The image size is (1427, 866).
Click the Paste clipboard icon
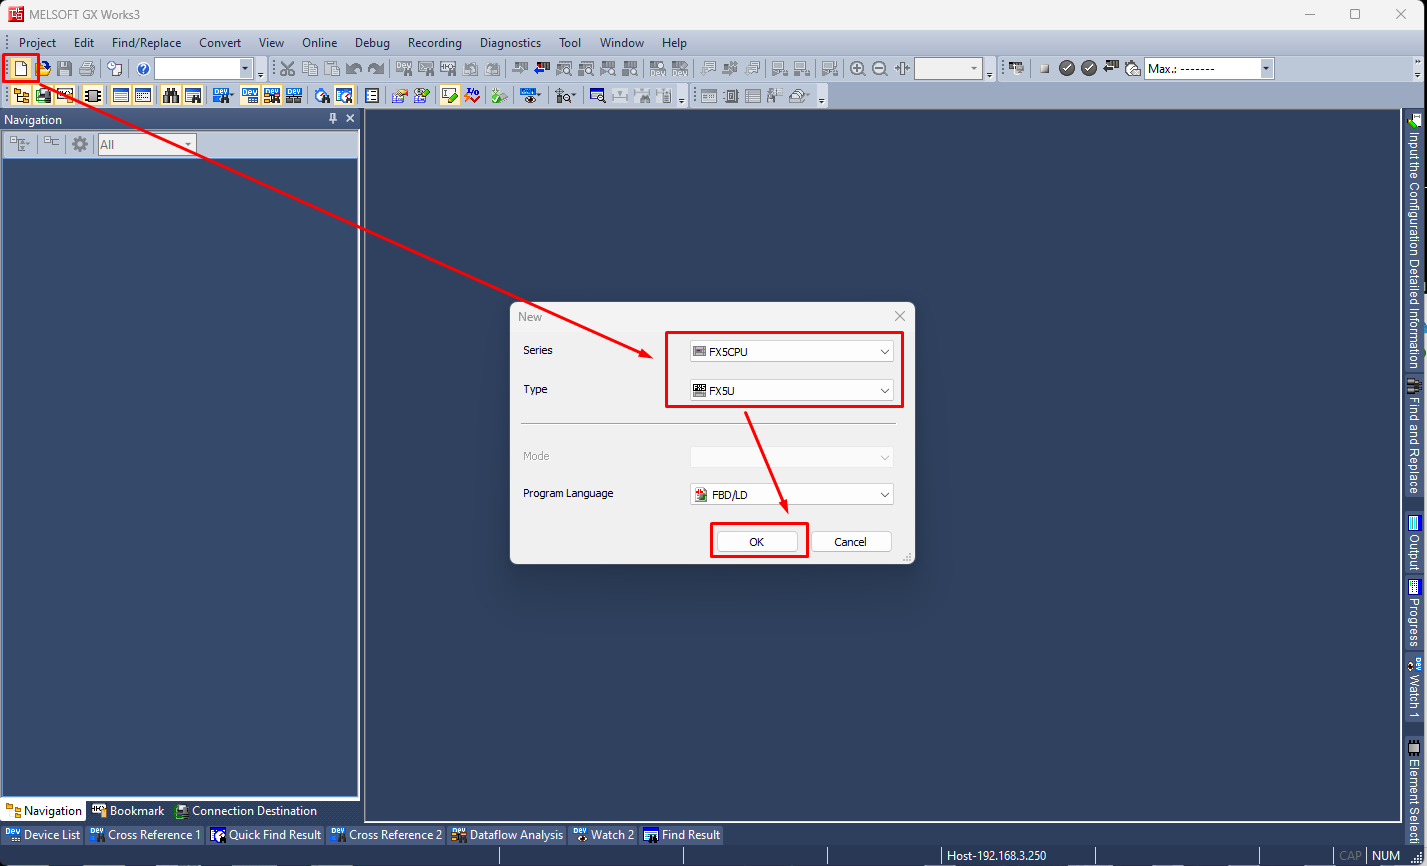[x=332, y=69]
